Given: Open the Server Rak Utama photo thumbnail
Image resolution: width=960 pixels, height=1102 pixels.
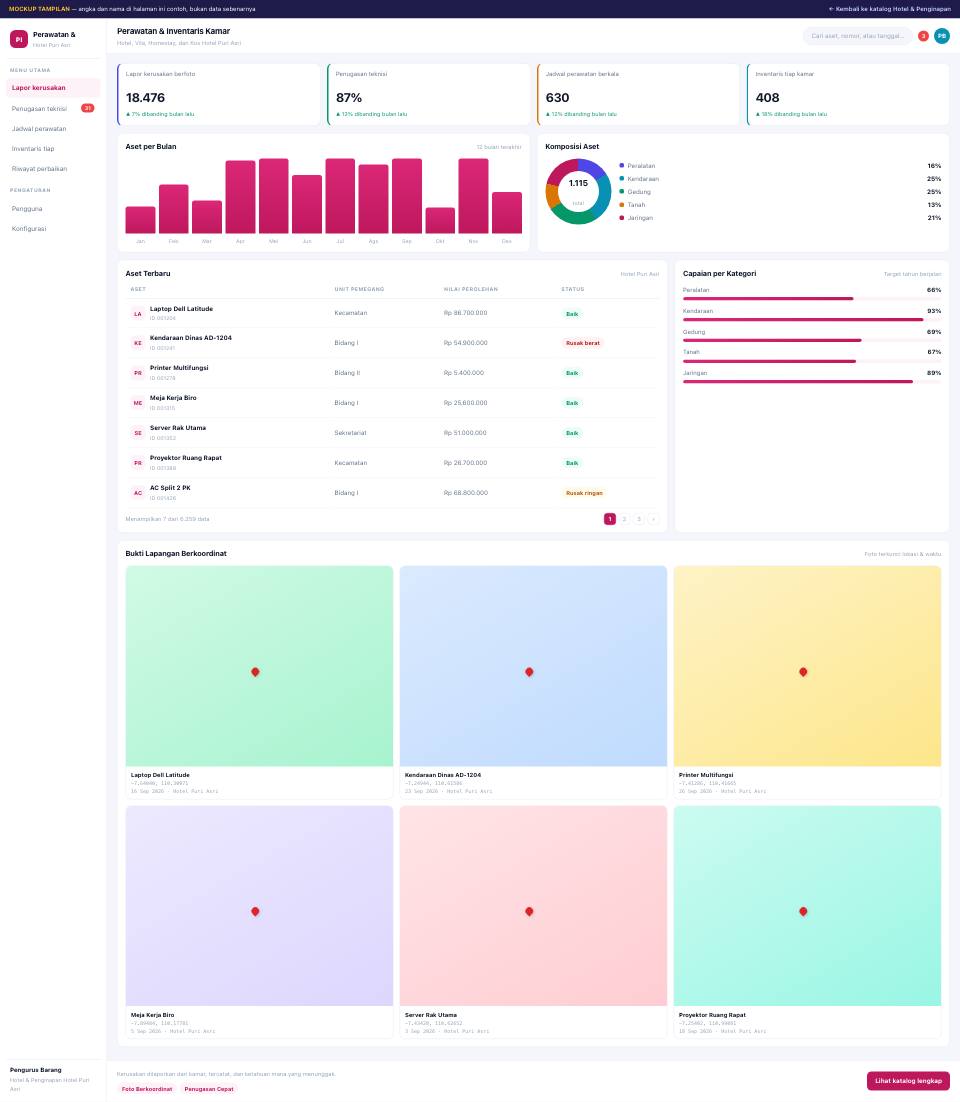Looking at the screenshot, I should tap(533, 906).
